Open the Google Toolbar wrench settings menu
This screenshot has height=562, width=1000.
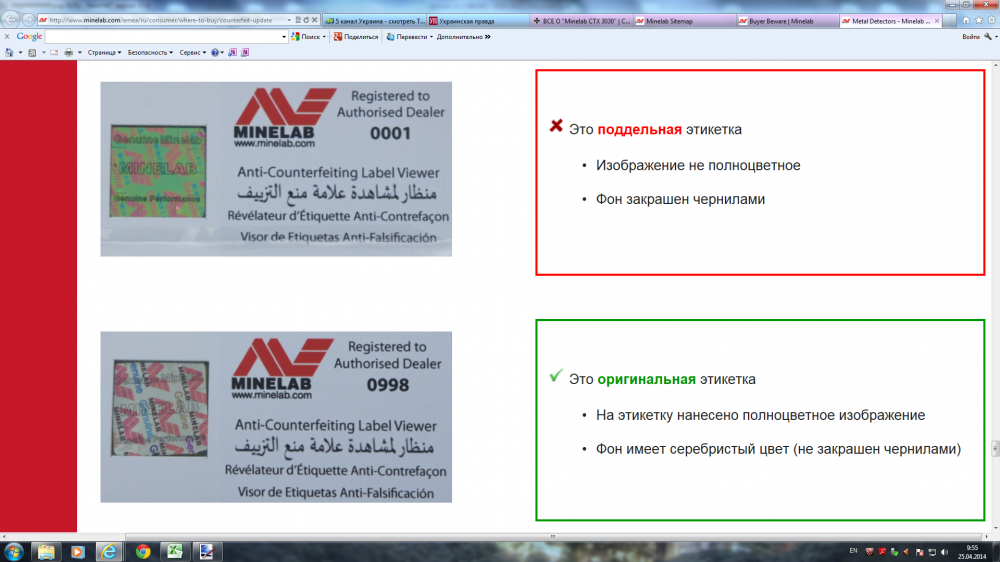tap(989, 37)
